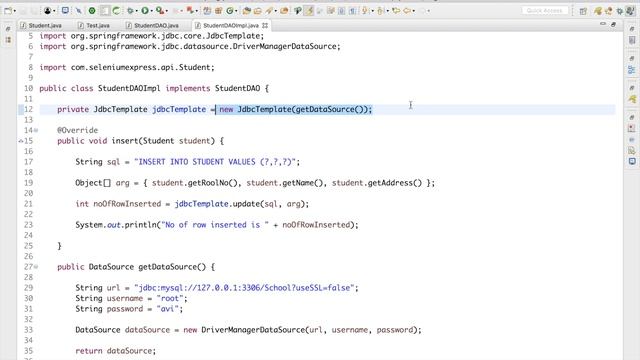Image resolution: width=640 pixels, height=360 pixels.
Task: Click the Open Perspective icon
Action: coord(583,11)
